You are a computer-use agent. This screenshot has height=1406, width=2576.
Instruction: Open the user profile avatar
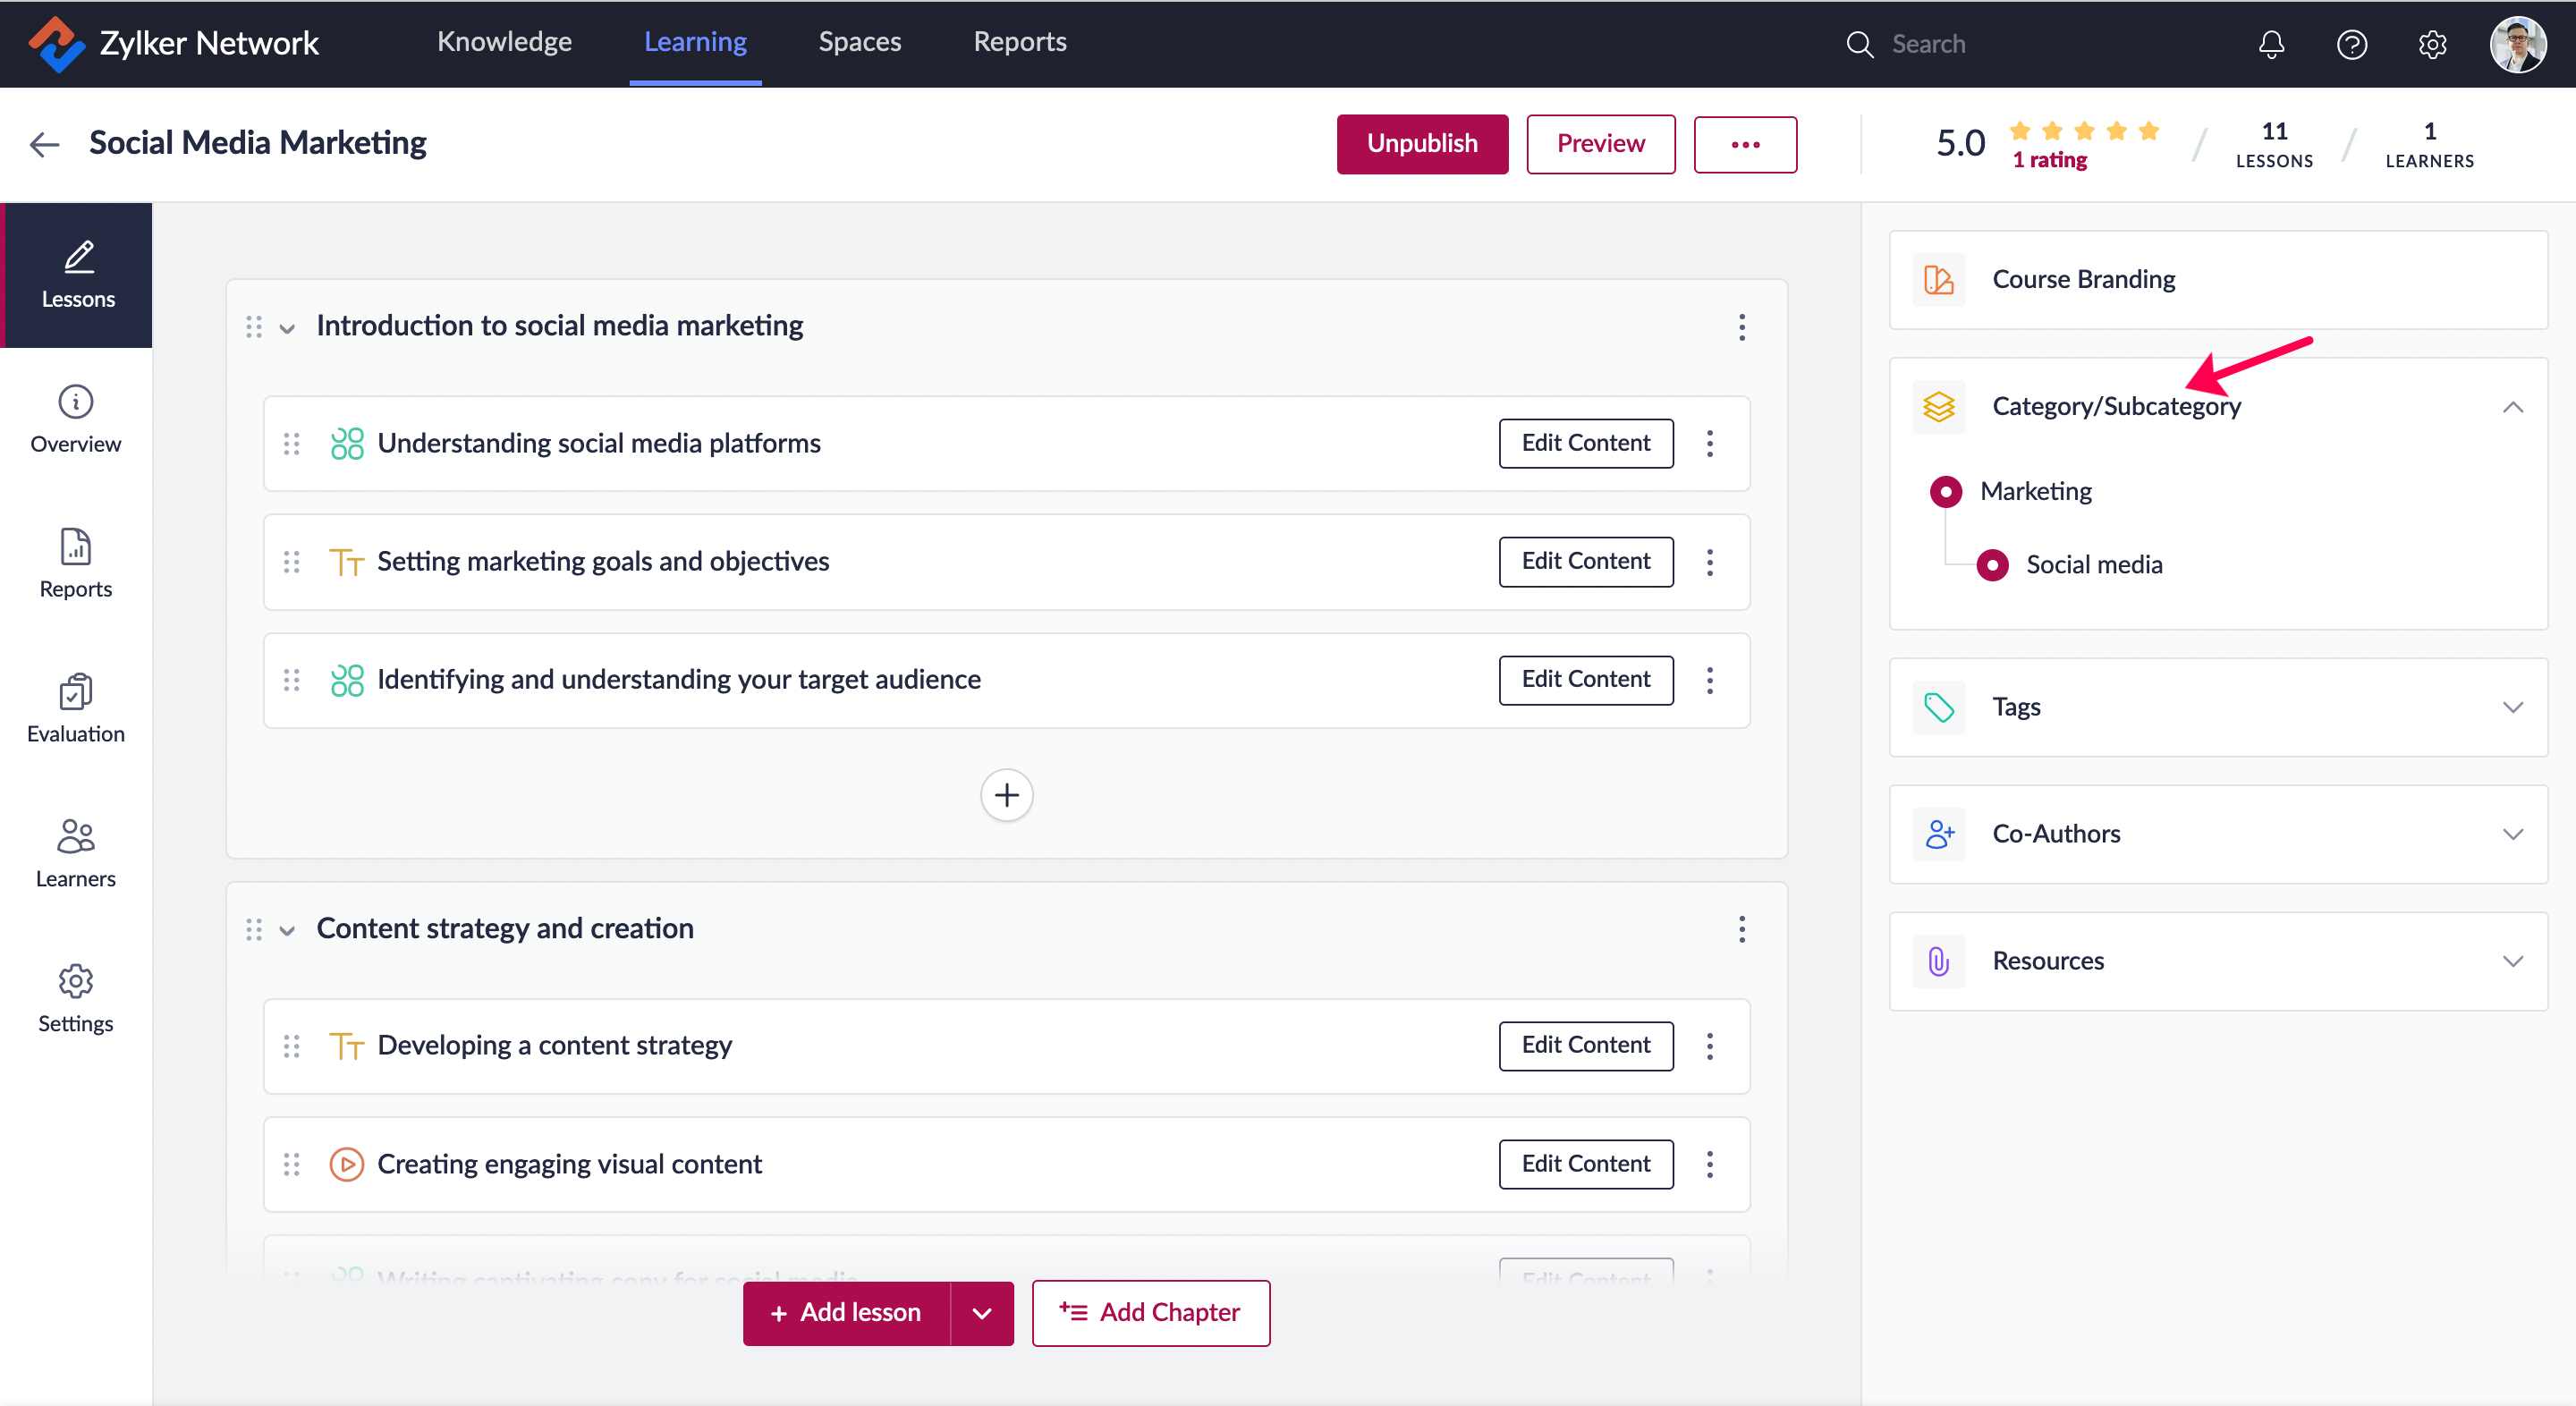click(x=2517, y=44)
